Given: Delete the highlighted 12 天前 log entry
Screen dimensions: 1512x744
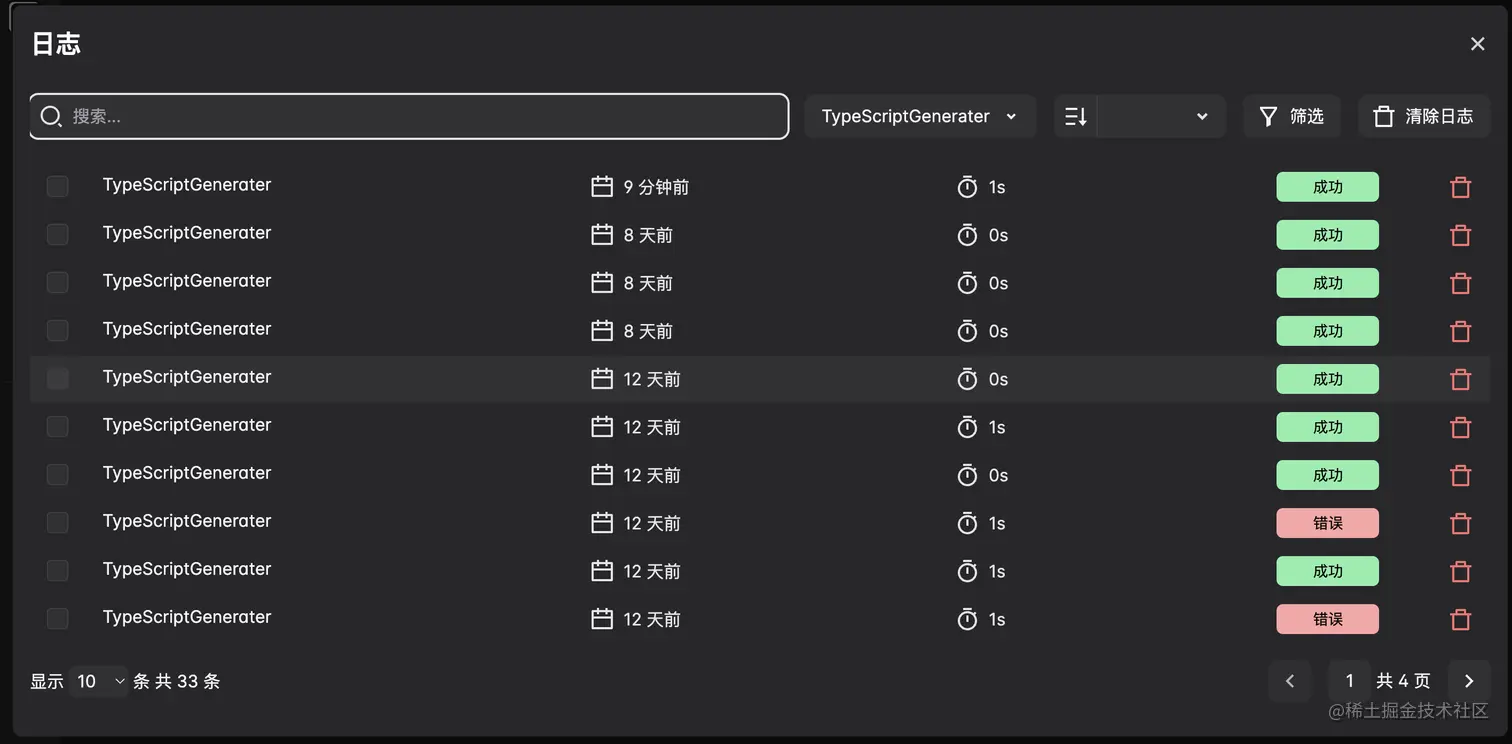Looking at the screenshot, I should coord(1461,379).
